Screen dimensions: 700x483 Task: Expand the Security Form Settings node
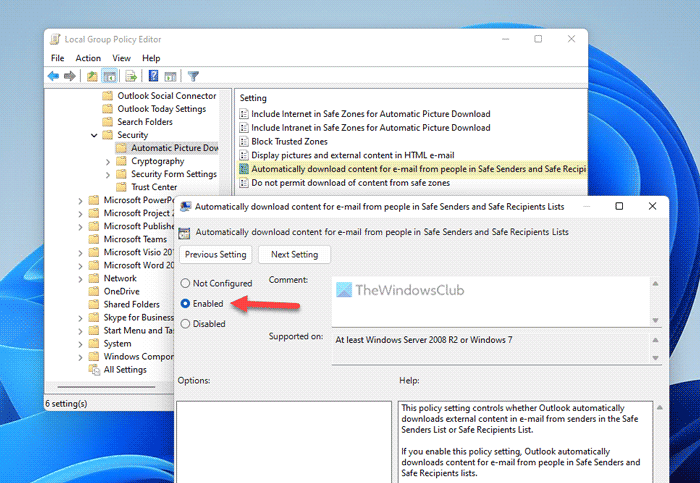[108, 175]
